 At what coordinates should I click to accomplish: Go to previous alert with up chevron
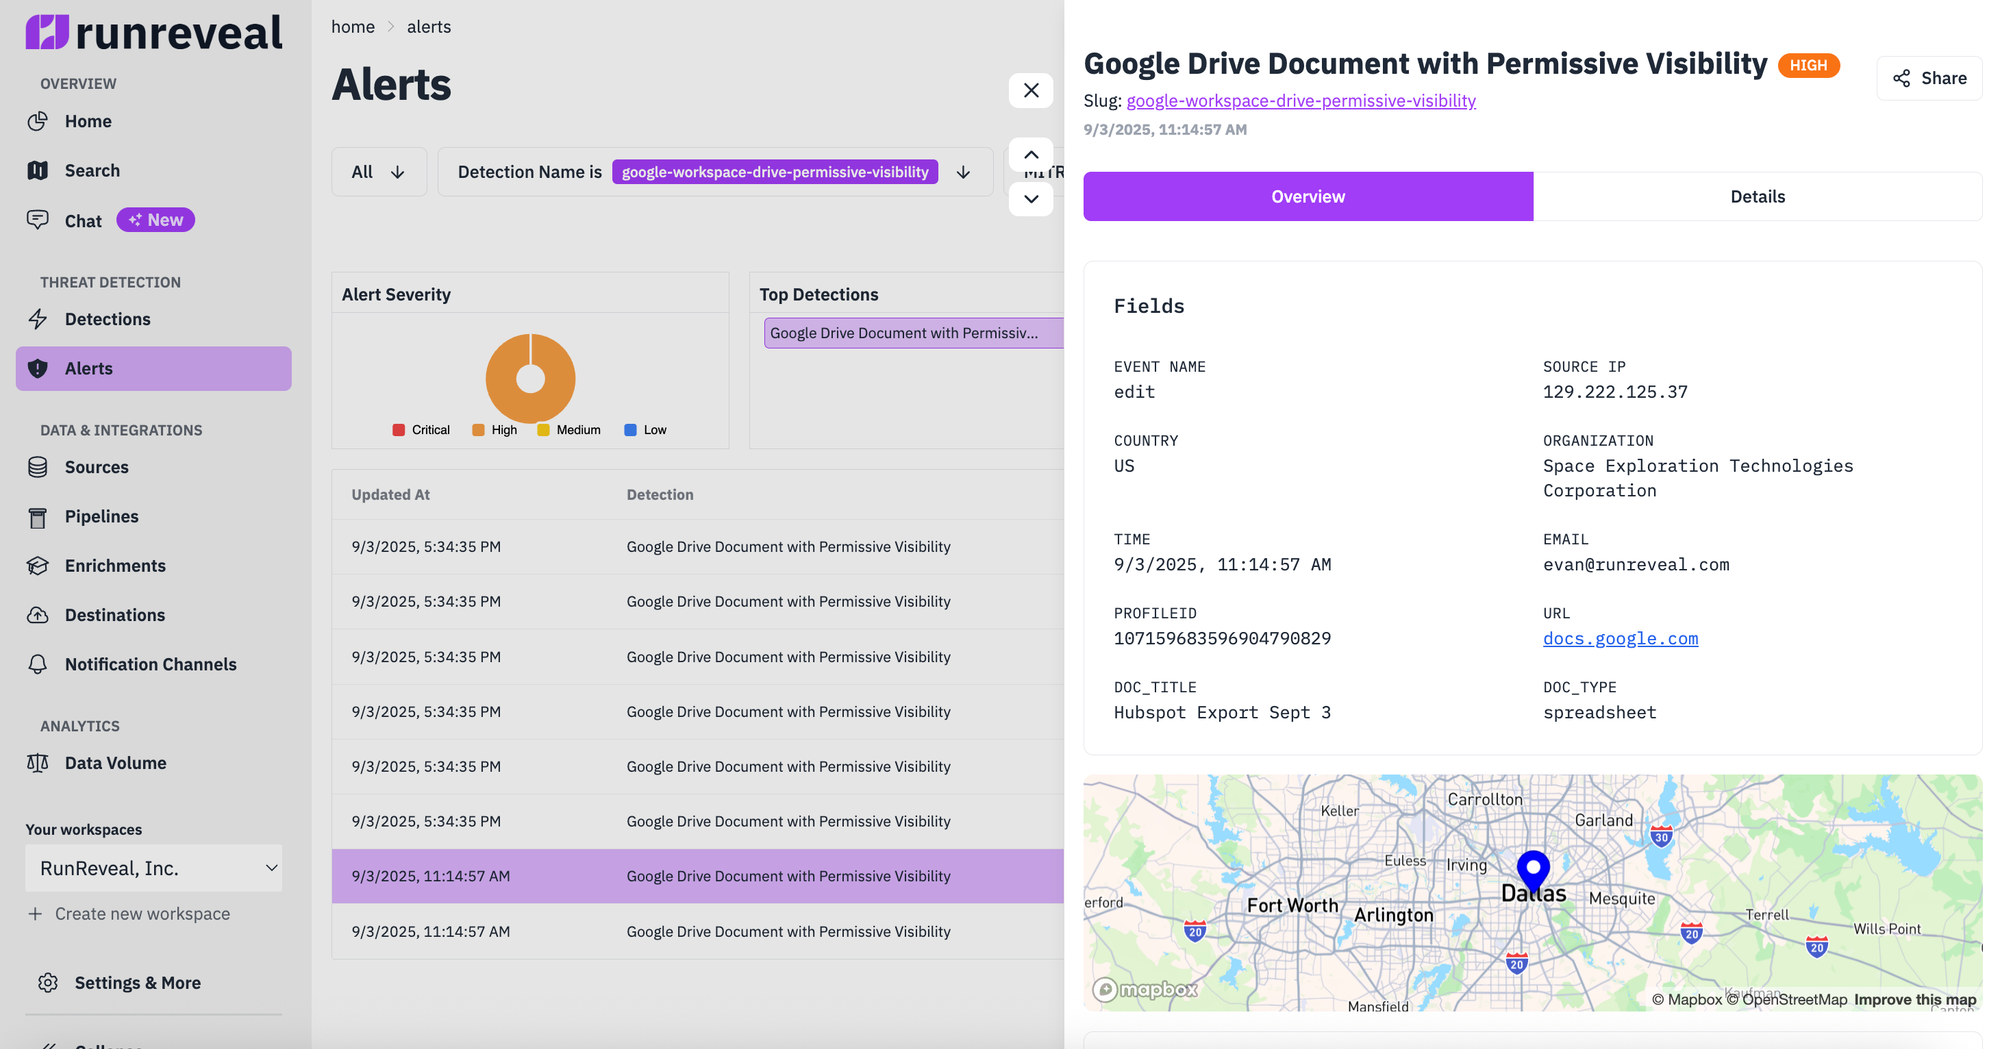click(1031, 155)
